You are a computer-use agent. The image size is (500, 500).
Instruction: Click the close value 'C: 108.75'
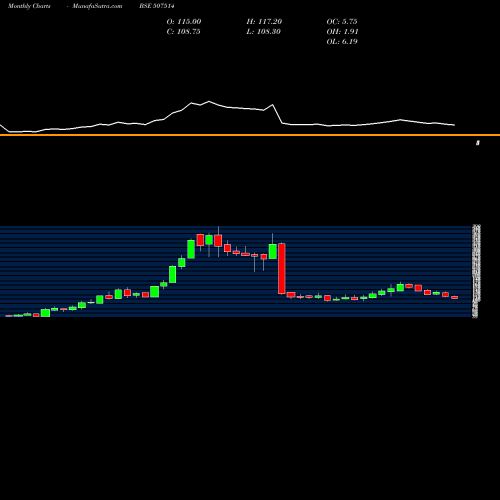coord(183,32)
